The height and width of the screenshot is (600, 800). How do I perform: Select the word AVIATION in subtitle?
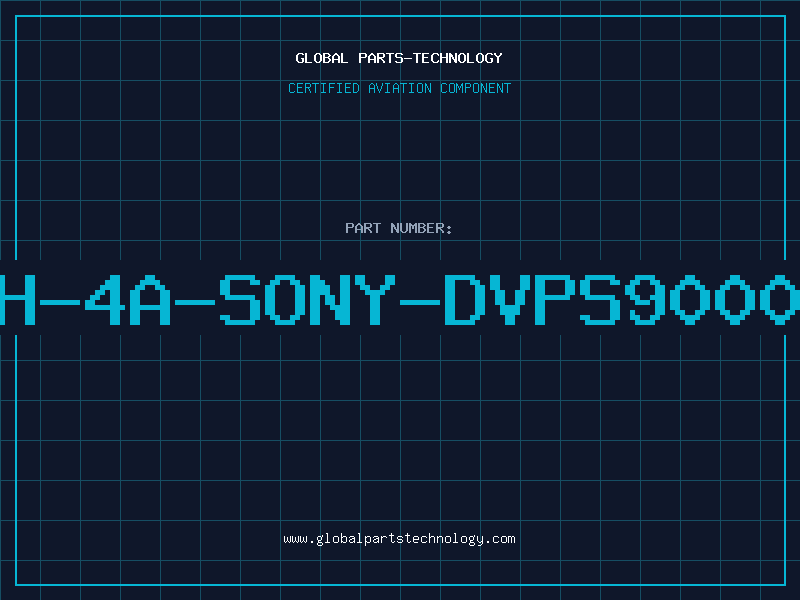pyautogui.click(x=400, y=88)
